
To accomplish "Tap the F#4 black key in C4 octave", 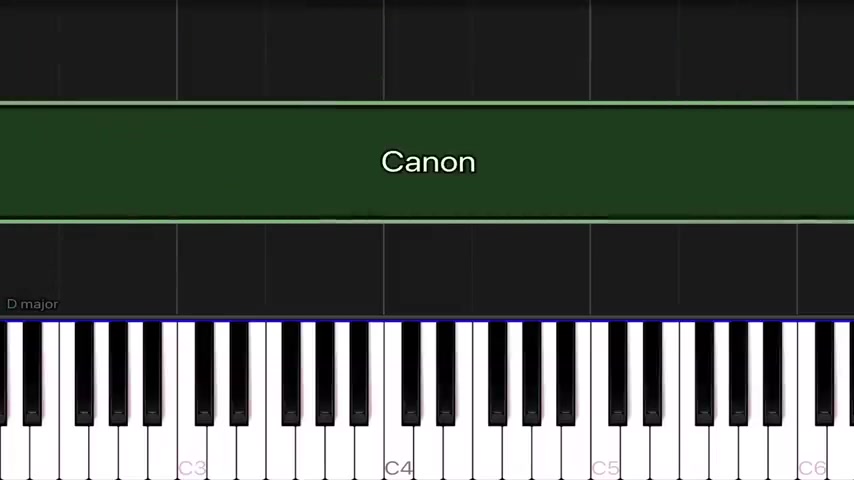I will point(497,373).
